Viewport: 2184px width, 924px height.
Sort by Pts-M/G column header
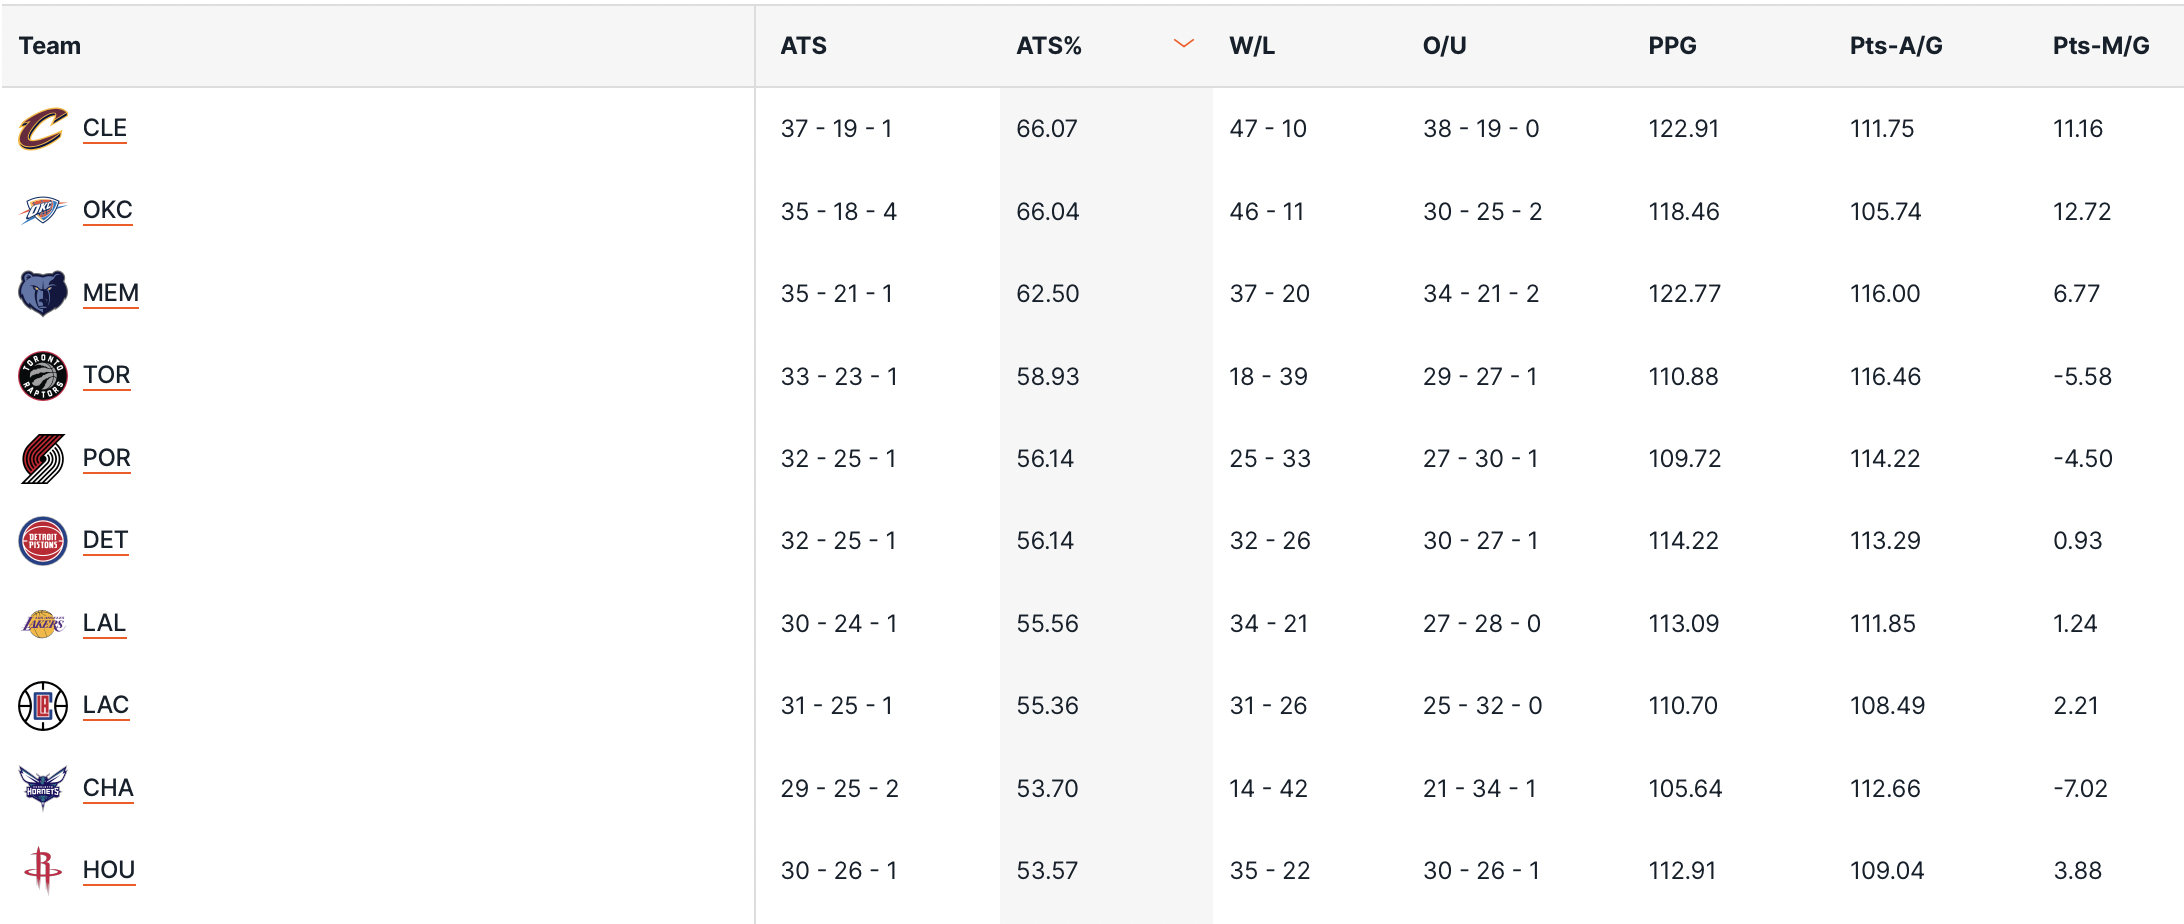point(2100,46)
